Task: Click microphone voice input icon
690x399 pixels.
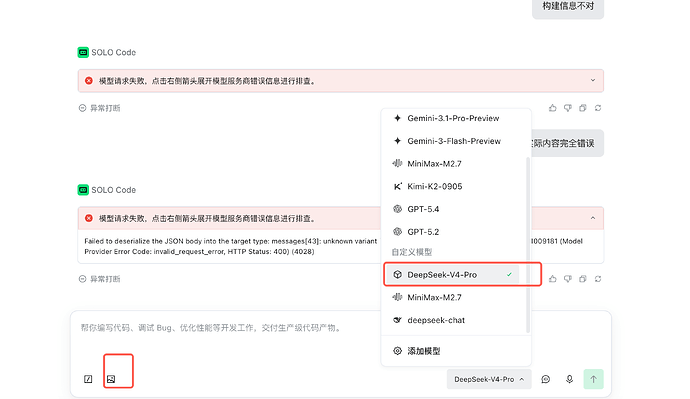Action: (x=569, y=379)
